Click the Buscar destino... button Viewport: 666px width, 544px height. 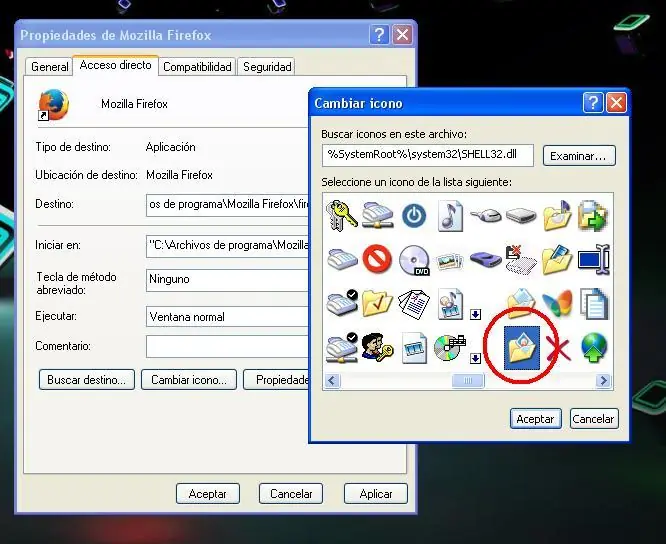[x=87, y=379]
